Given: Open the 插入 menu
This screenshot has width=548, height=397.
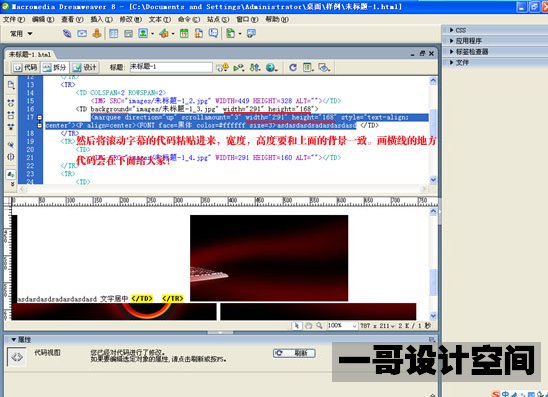Looking at the screenshot, I should (101, 19).
